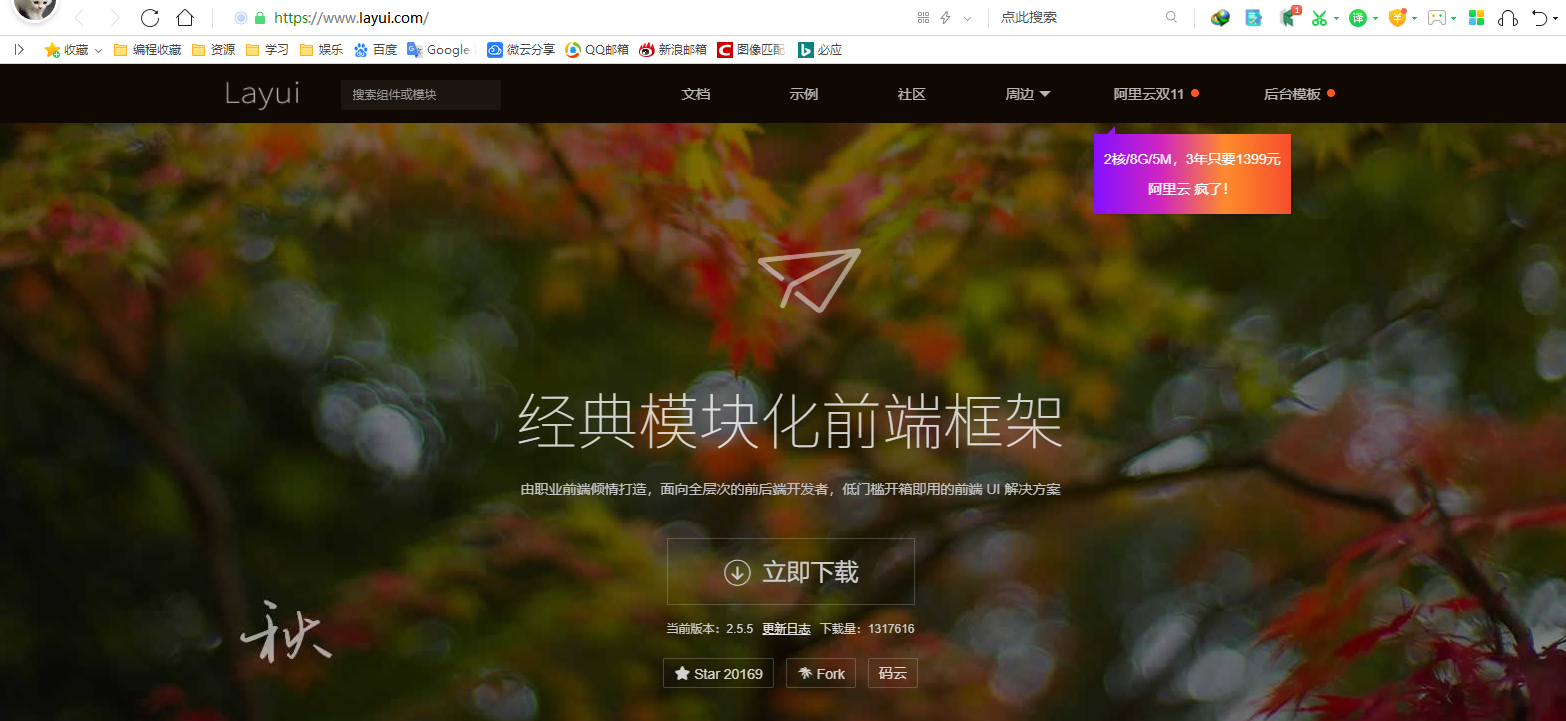The image size is (1566, 721).
Task: Go to the browser home page icon
Action: pyautogui.click(x=184, y=18)
